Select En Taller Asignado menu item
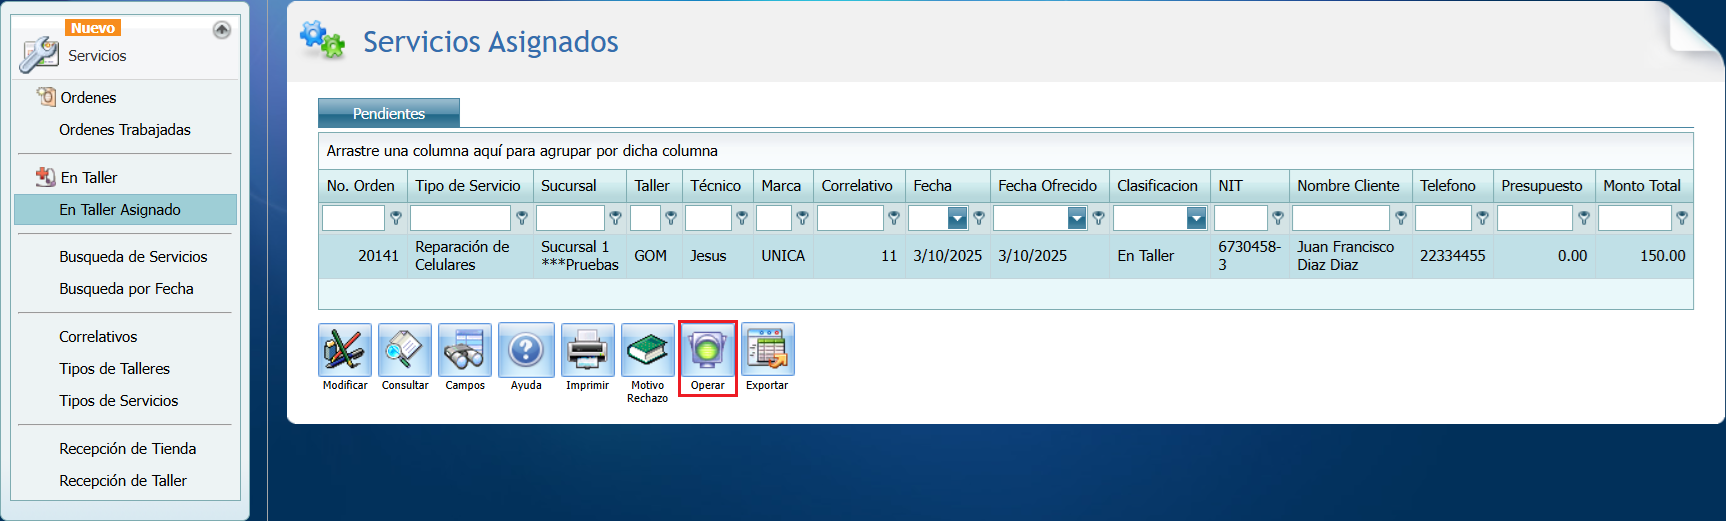1726x521 pixels. (125, 210)
